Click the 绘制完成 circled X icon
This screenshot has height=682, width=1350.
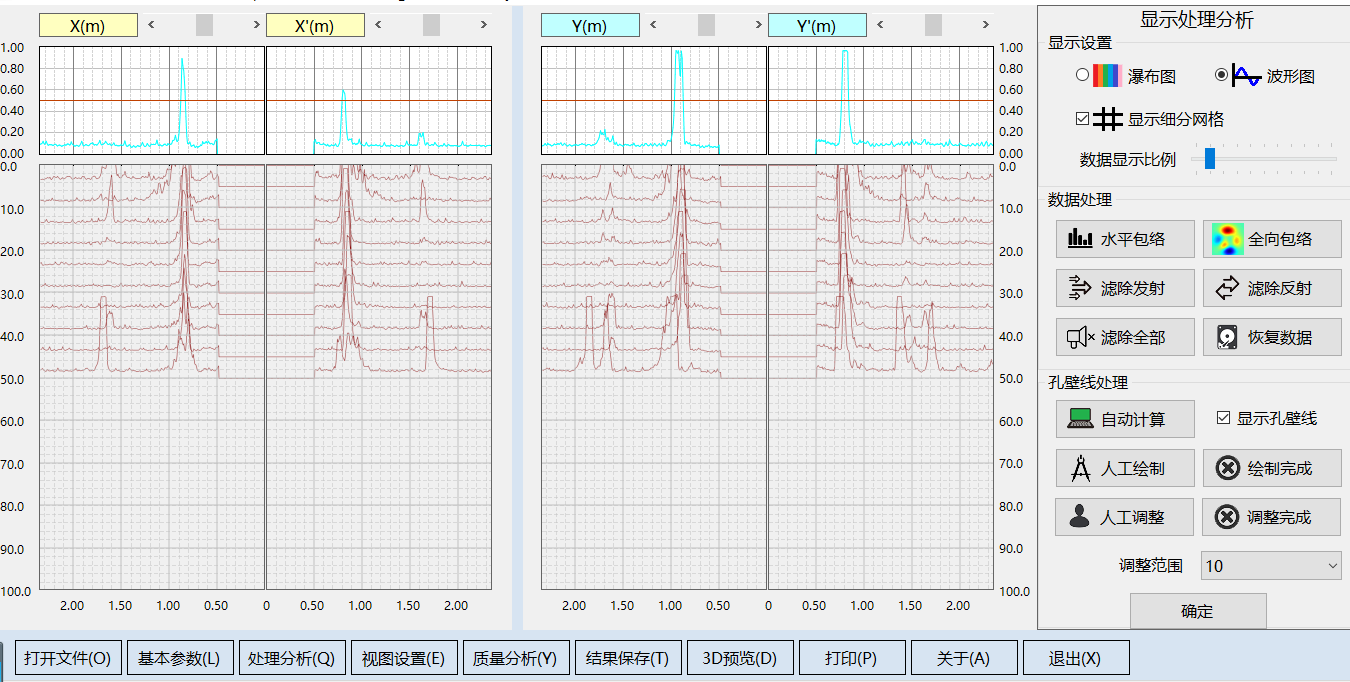point(1227,467)
